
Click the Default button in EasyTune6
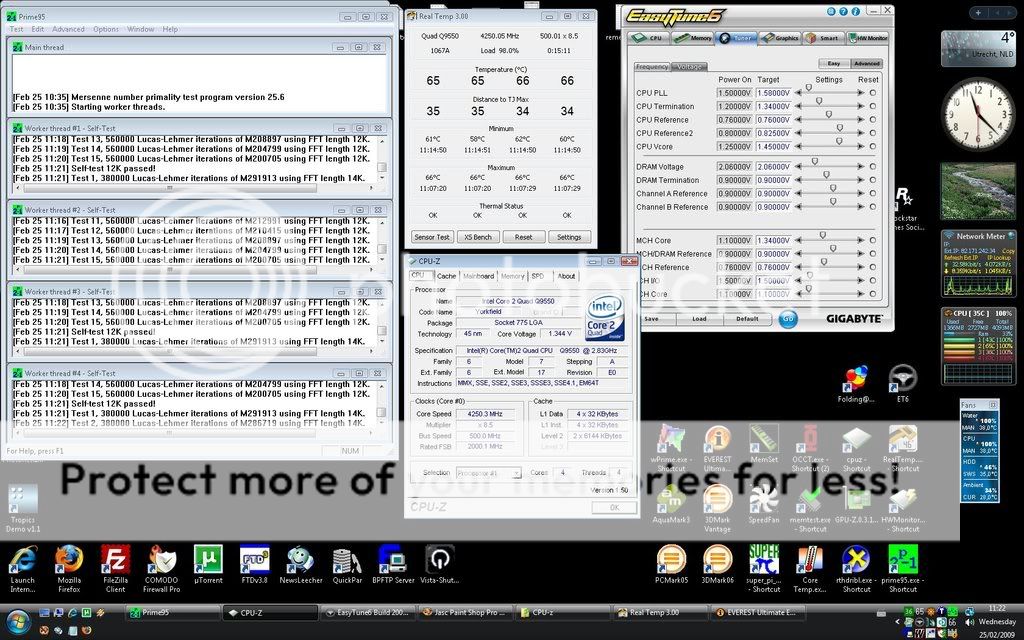tap(747, 319)
